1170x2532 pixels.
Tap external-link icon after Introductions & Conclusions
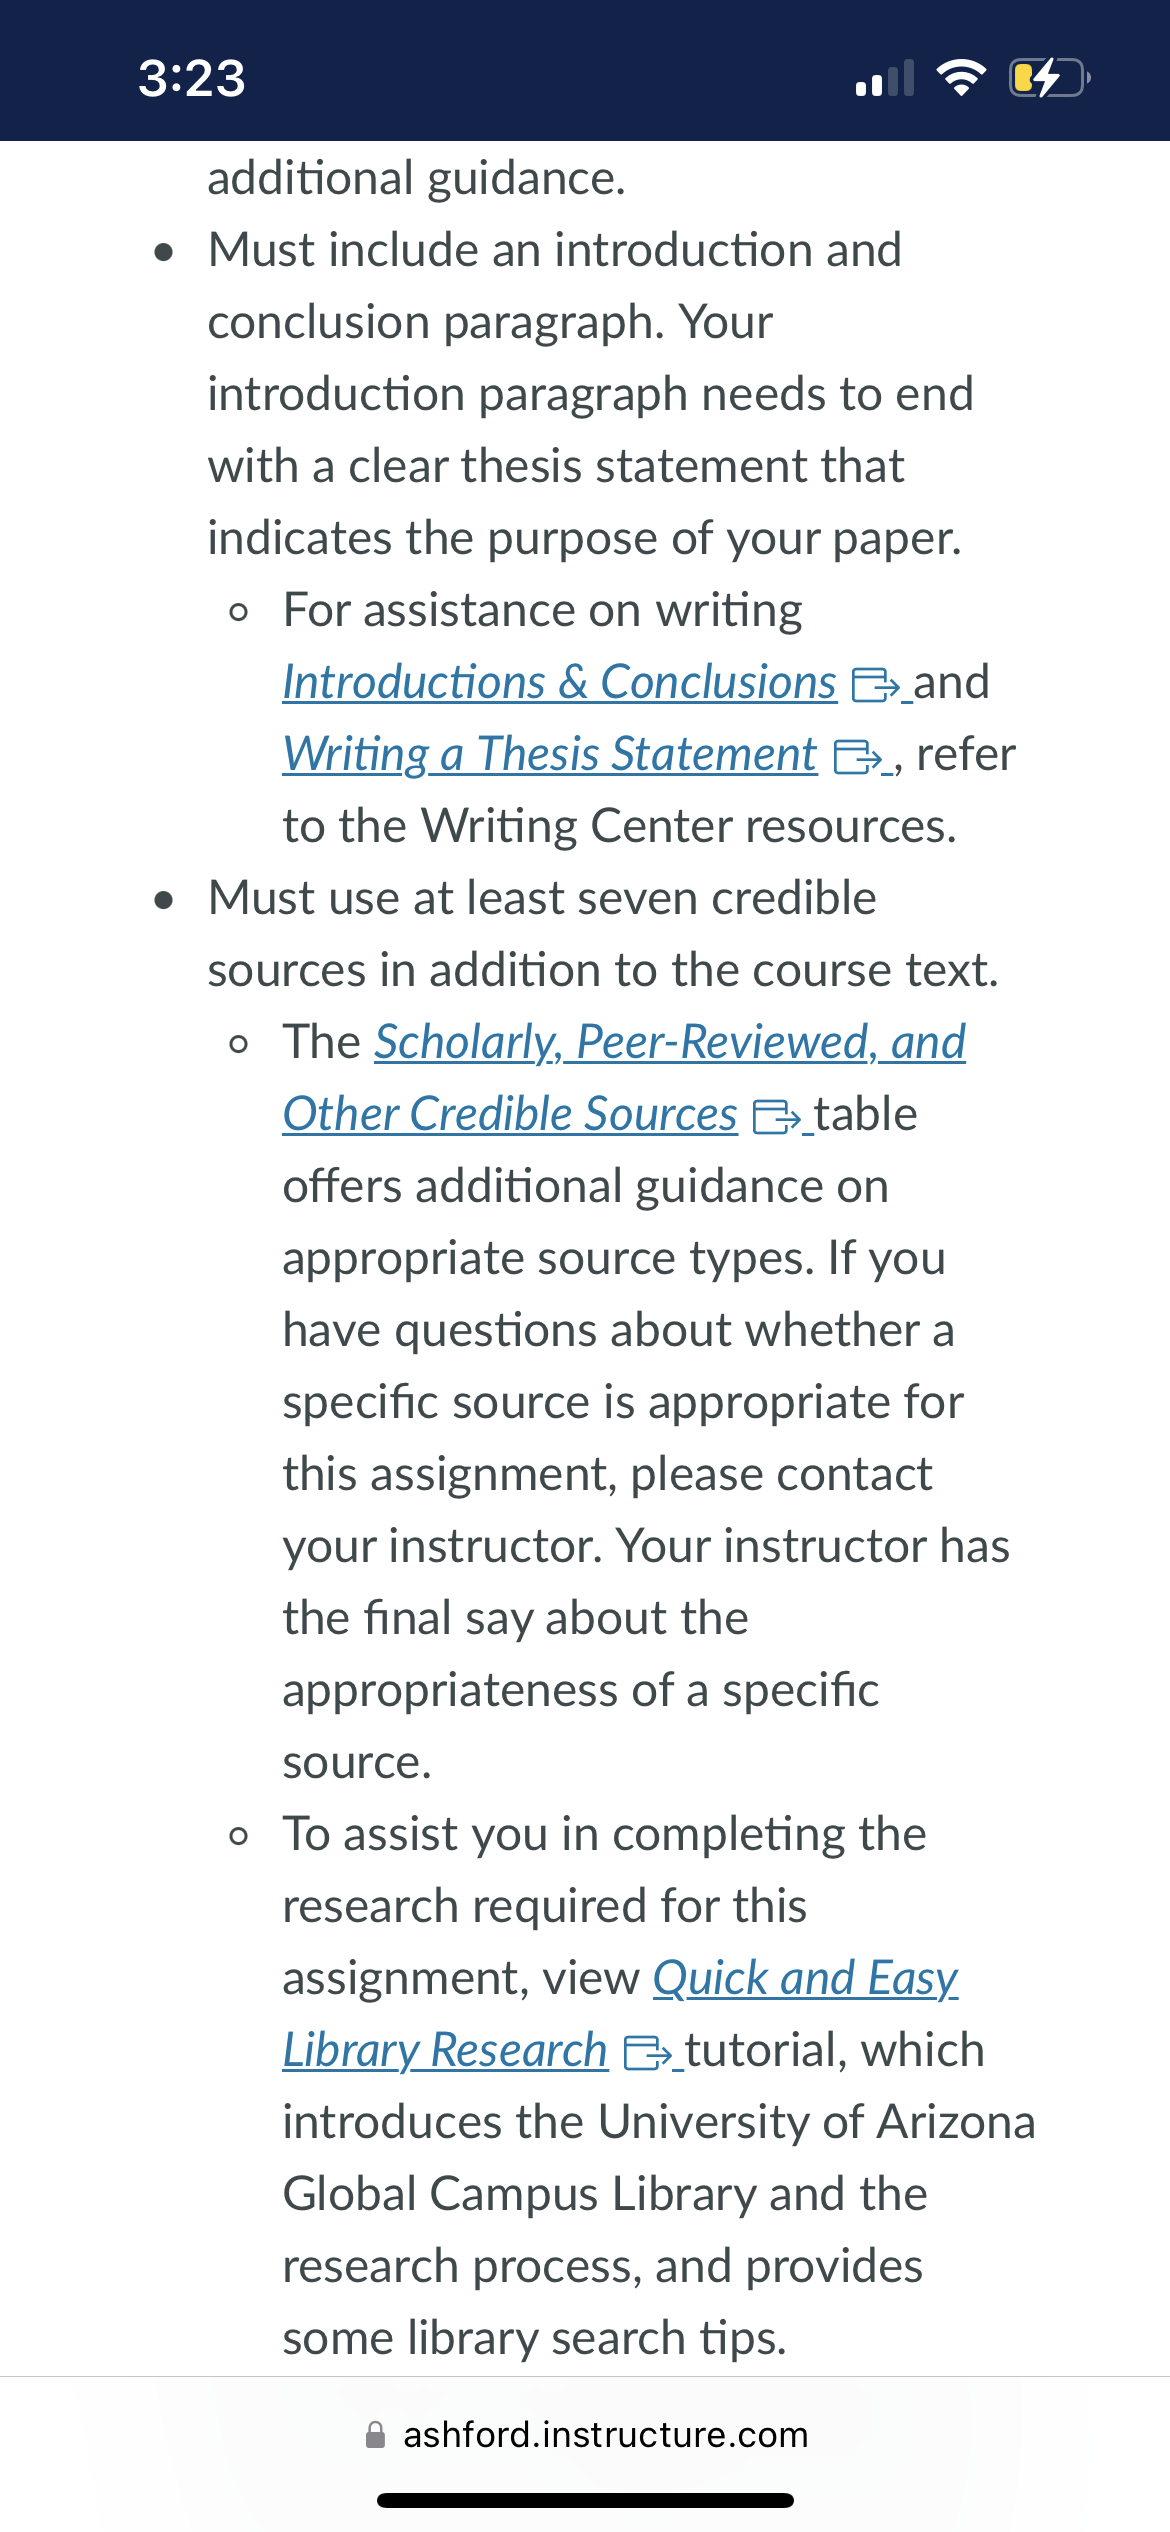point(875,685)
